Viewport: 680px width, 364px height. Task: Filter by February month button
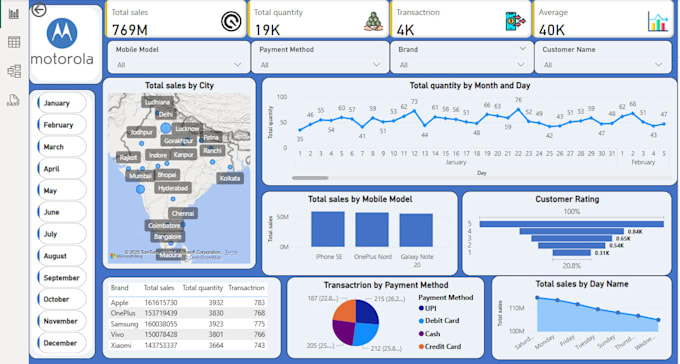tap(62, 125)
